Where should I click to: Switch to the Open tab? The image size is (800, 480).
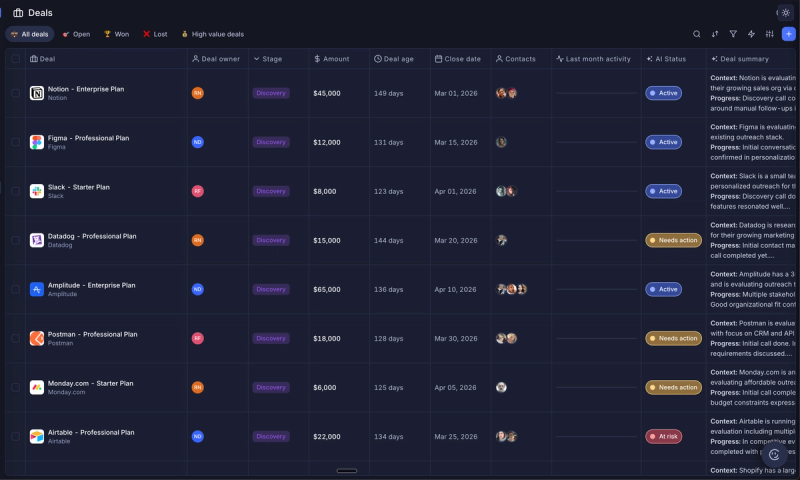pyautogui.click(x=76, y=34)
